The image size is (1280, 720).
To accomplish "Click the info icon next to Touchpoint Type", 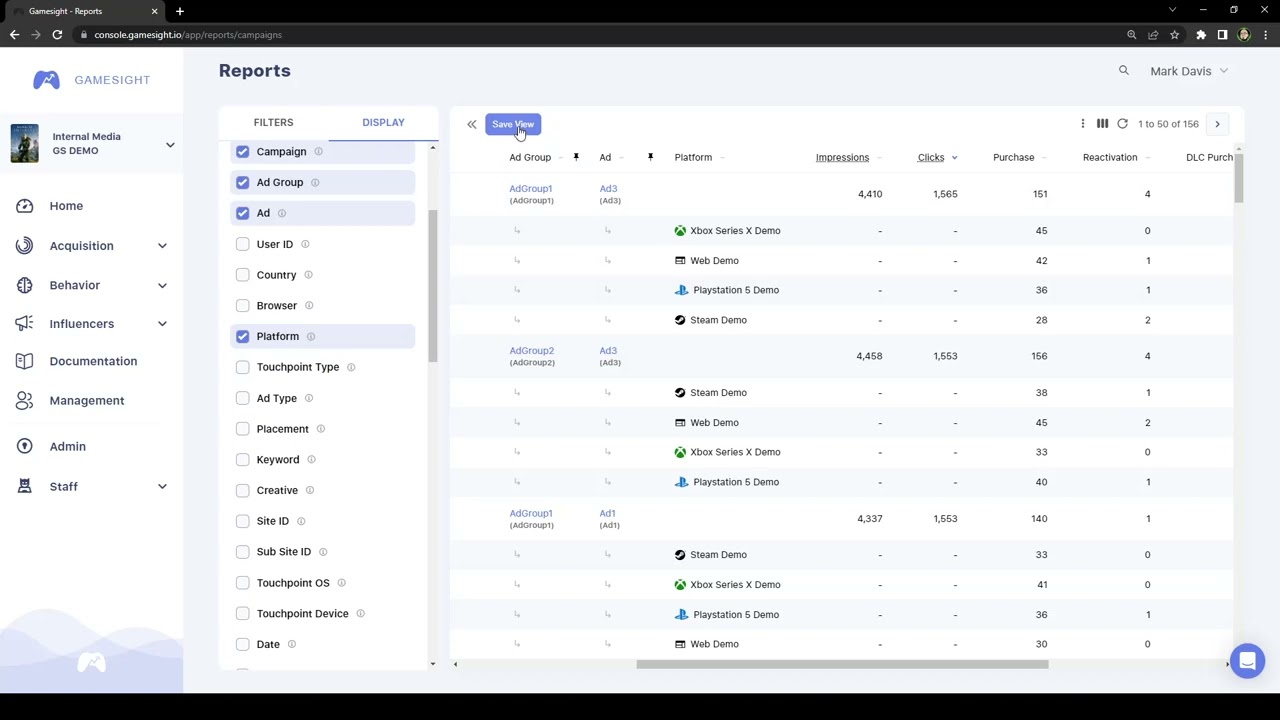I will [351, 367].
